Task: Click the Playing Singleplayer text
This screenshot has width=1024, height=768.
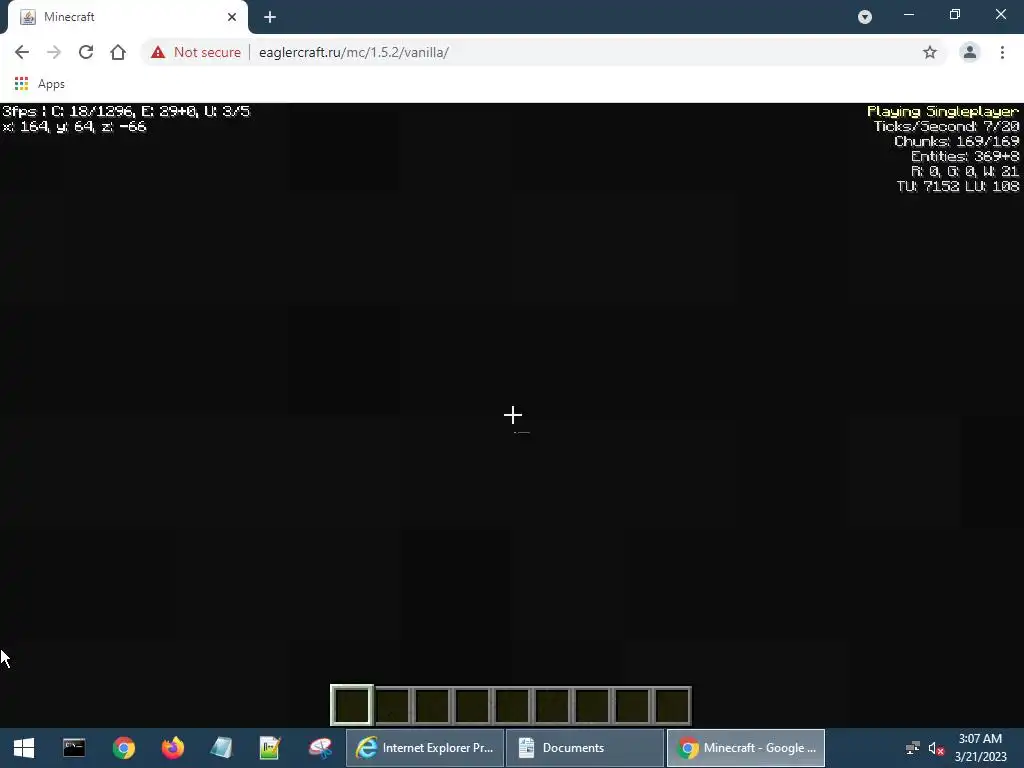Action: pos(942,112)
